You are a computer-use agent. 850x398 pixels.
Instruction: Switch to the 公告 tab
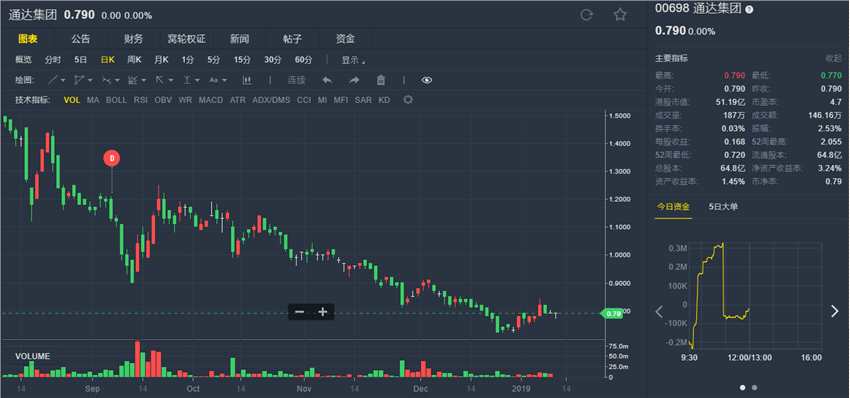pyautogui.click(x=80, y=39)
